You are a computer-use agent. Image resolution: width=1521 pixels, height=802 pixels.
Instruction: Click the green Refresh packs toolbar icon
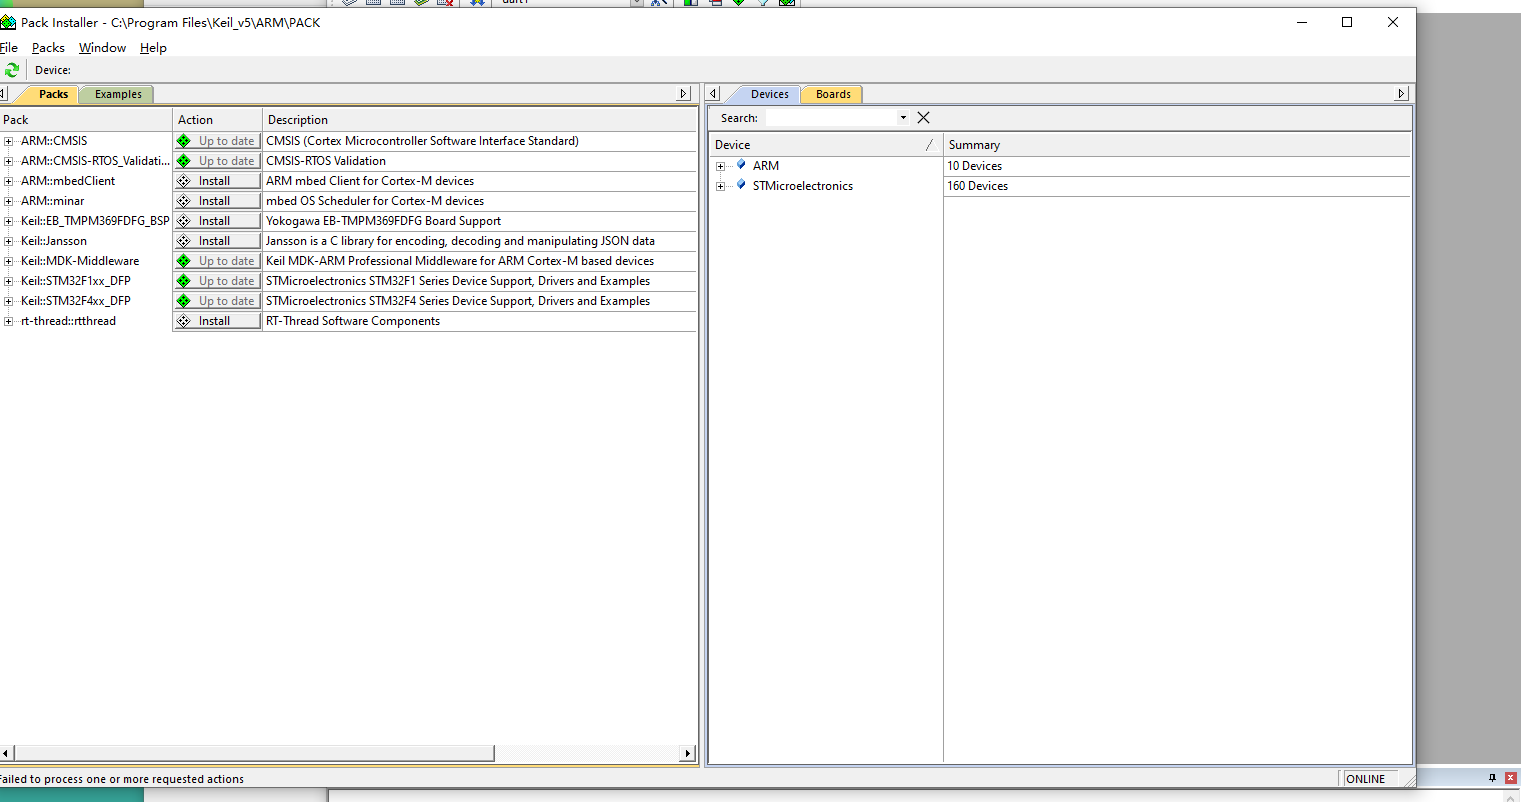click(x=11, y=70)
